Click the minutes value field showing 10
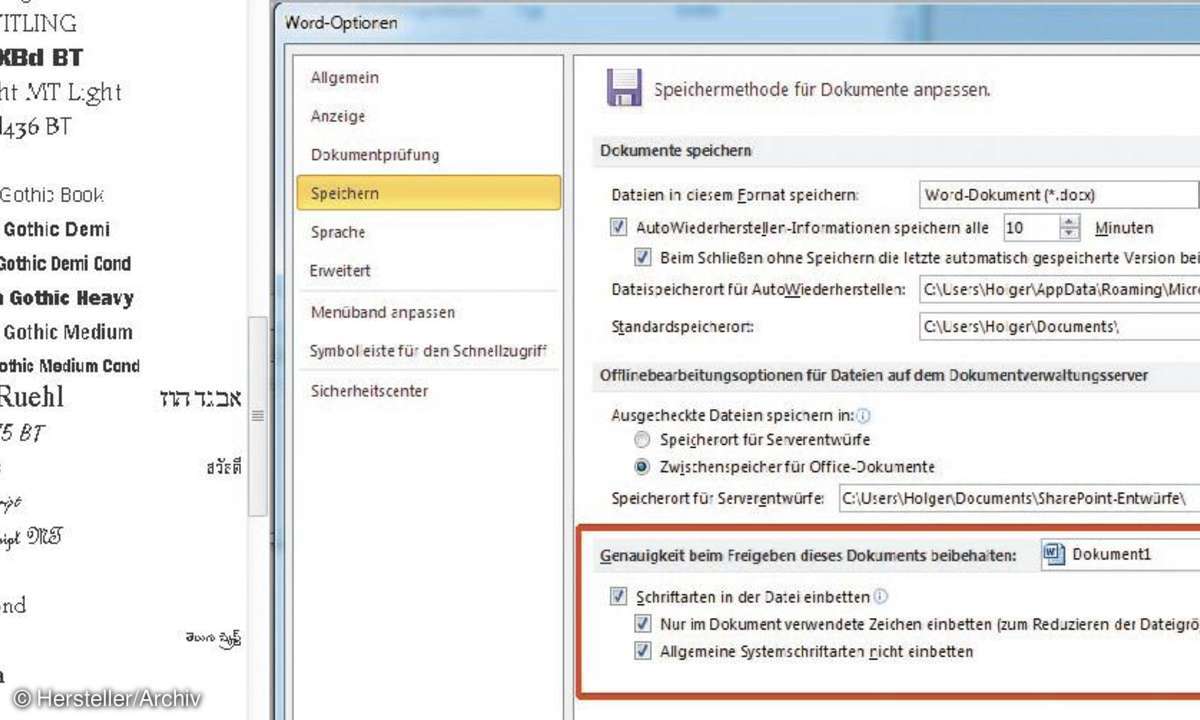 [x=1030, y=228]
